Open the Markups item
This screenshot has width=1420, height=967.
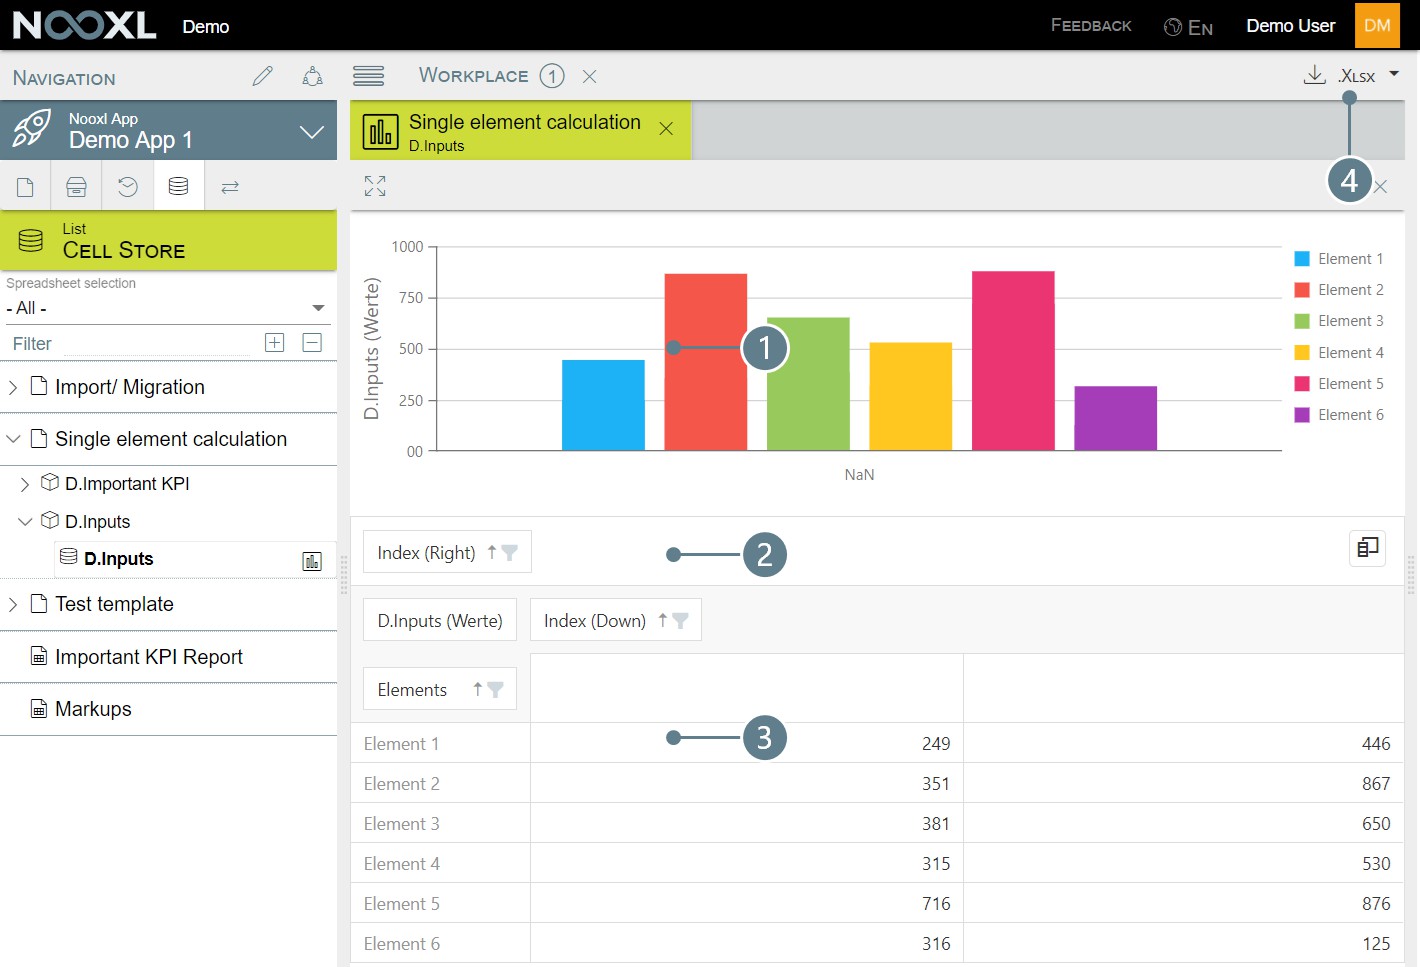coord(93,709)
